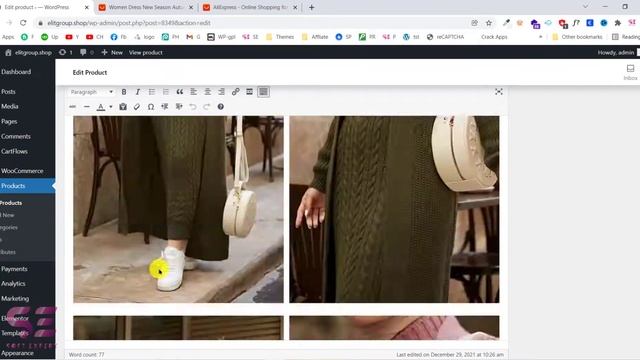Screen dimensions: 640x360
Task: Insert horizontal line
Action: [87, 107]
